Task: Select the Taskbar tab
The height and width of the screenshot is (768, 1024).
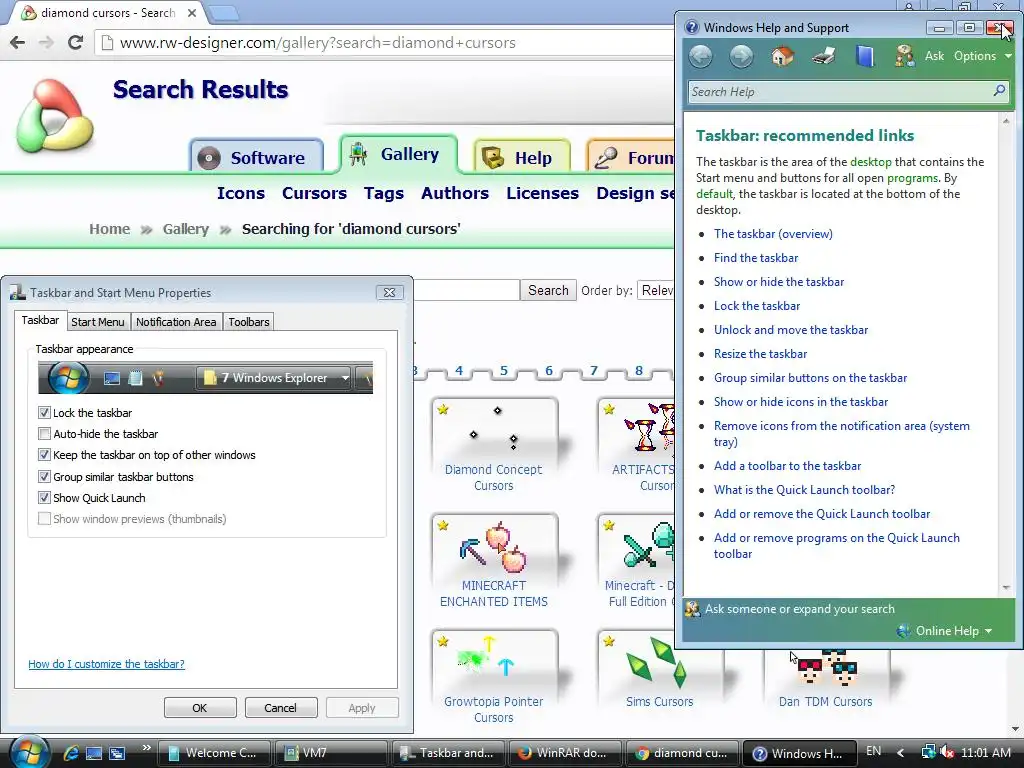Action: 40,320
